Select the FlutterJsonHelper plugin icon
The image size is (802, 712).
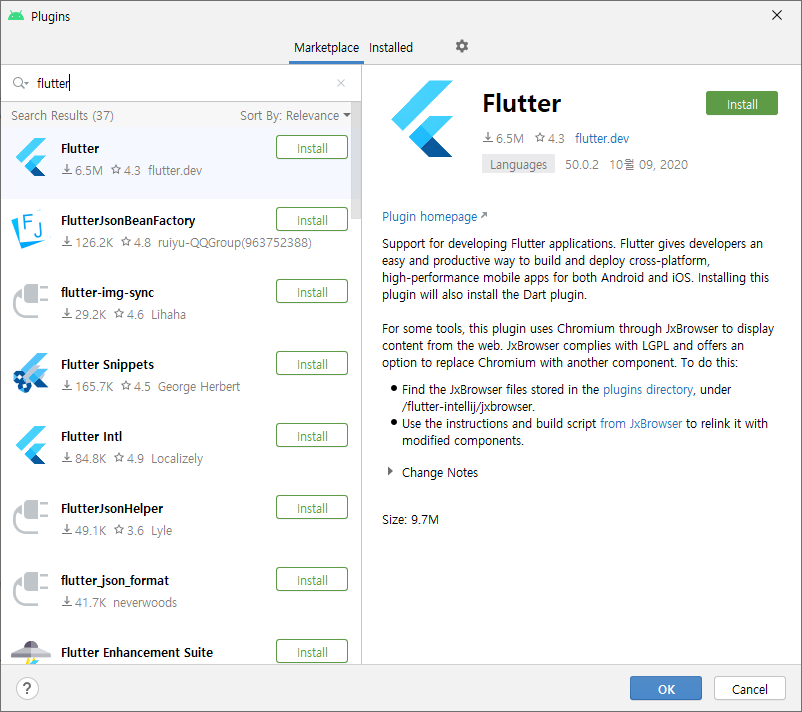tap(30, 517)
